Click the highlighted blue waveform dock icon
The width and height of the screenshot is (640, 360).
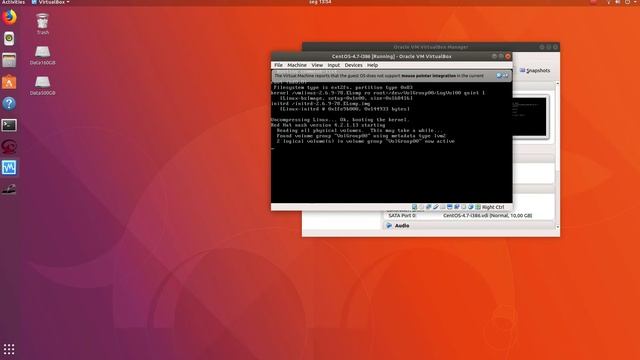tap(9, 167)
